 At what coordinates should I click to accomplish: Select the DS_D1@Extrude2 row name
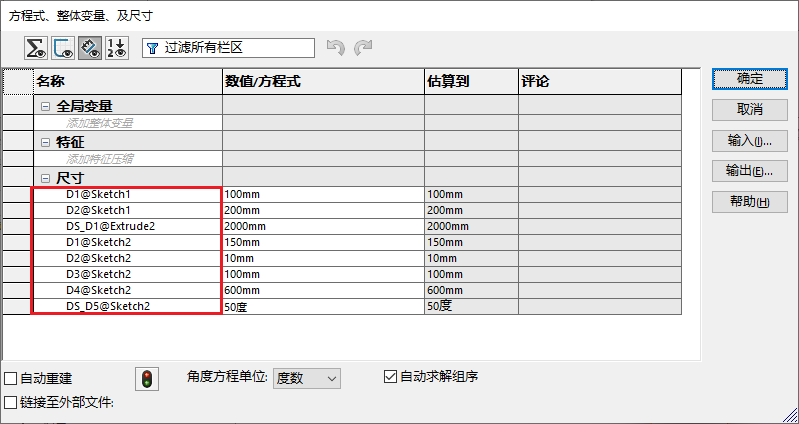click(110, 226)
